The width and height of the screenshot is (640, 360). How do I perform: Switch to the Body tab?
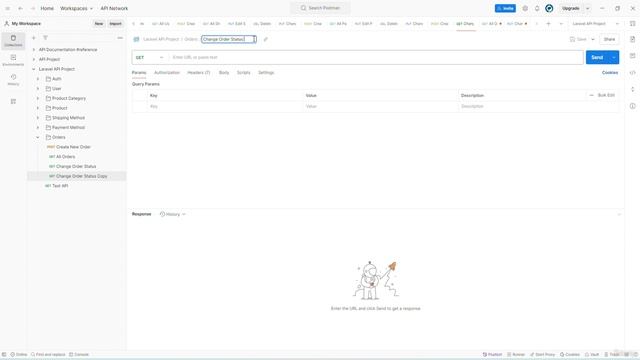(x=224, y=73)
